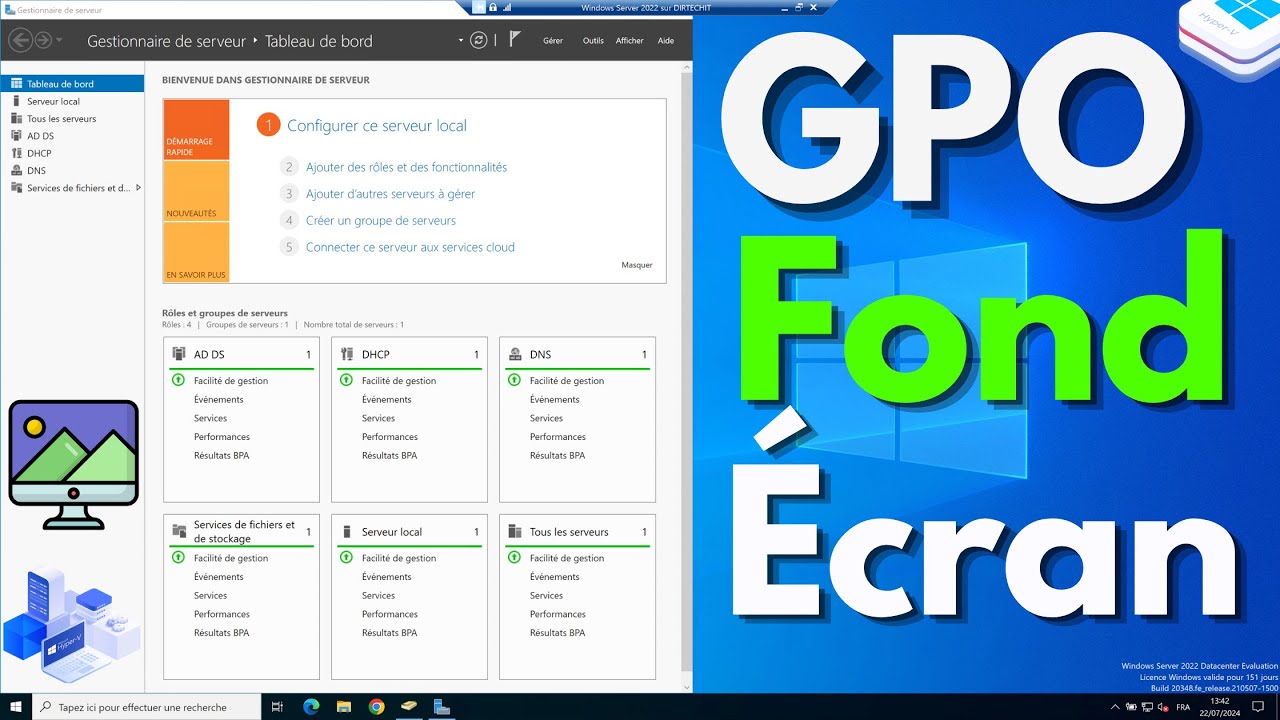
Task: Open Résultats BPA in Serveur local tile
Action: (389, 633)
